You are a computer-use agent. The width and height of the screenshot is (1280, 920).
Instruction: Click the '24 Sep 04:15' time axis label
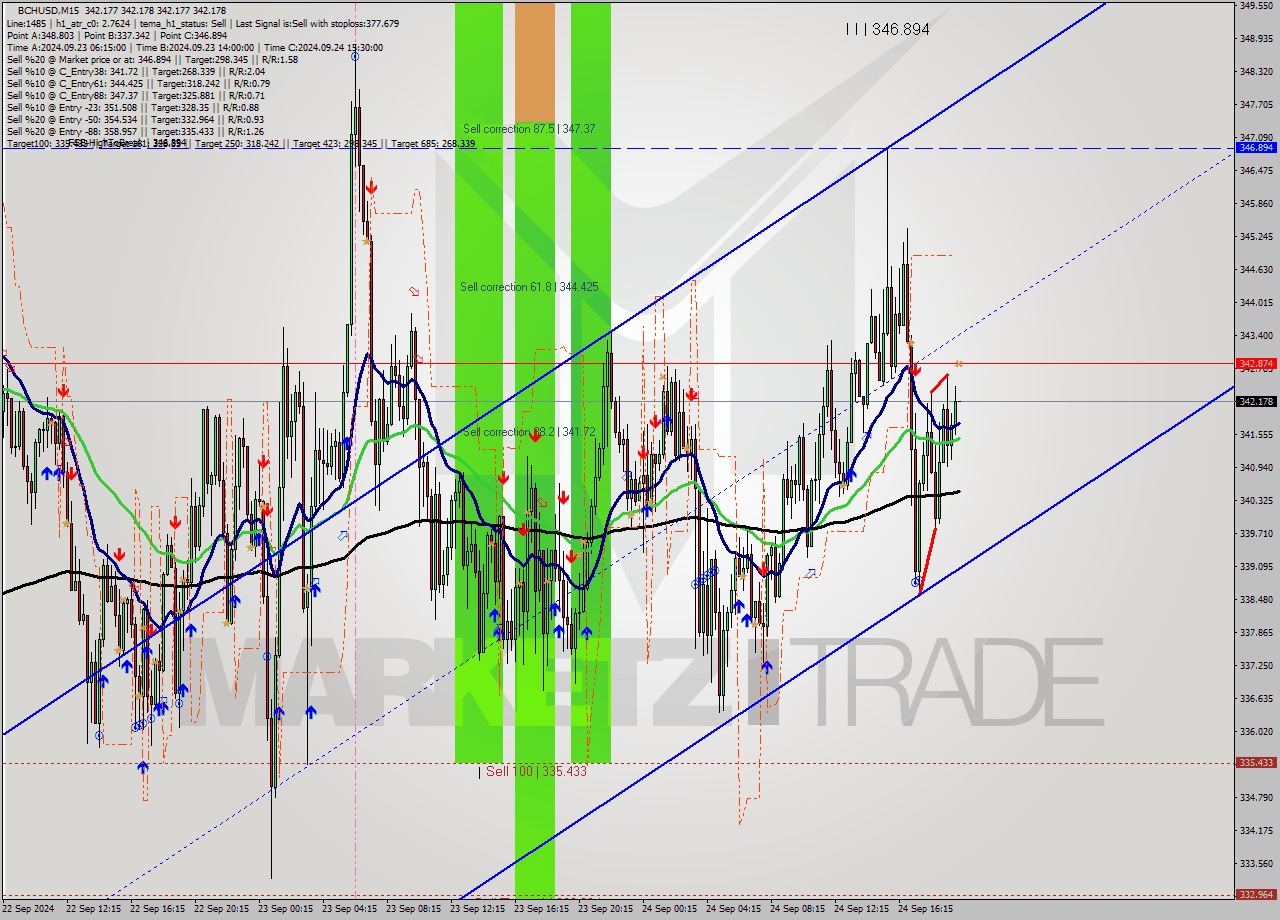[733, 909]
